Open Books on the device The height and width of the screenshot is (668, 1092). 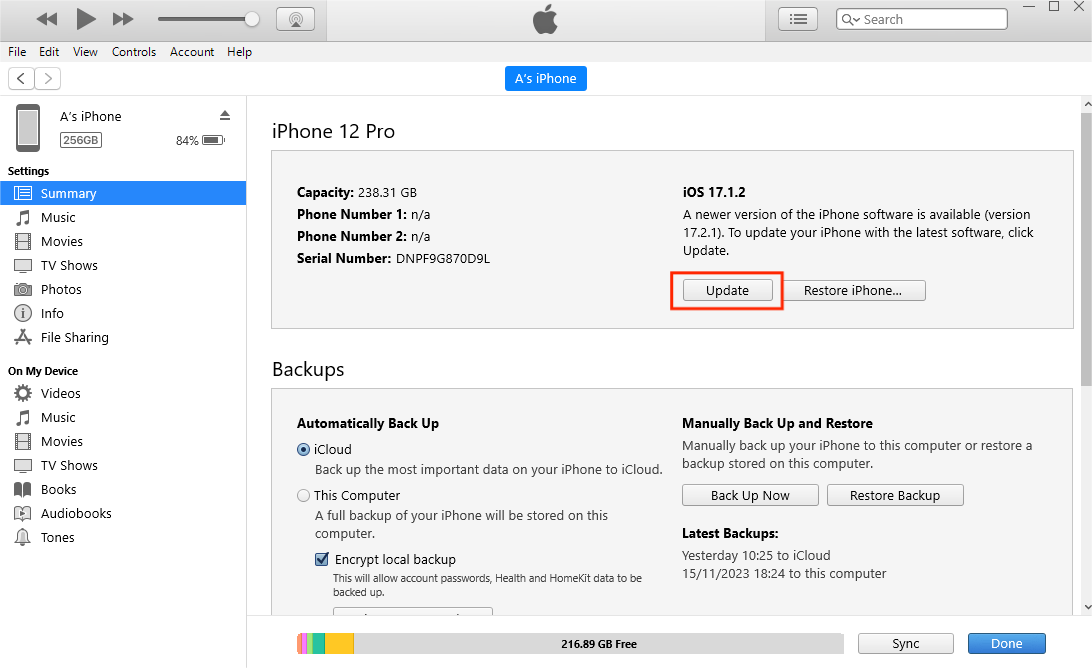(x=123, y=489)
